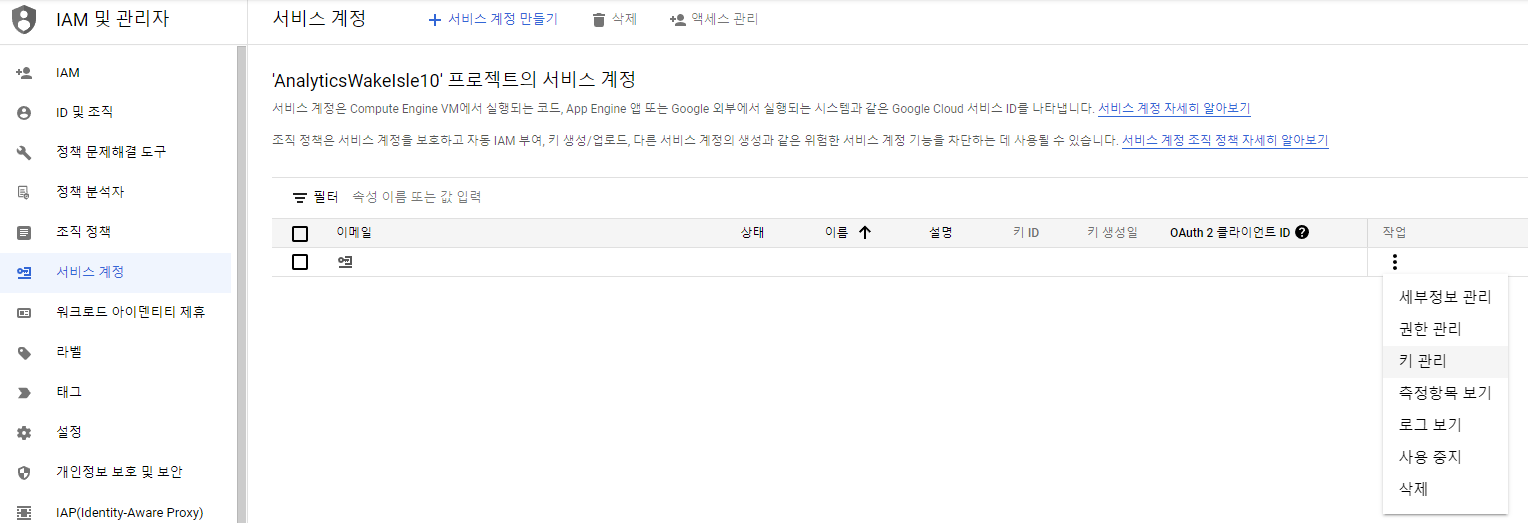The image size is (1528, 523).
Task: Open the 서비스 계정 조직 정책 자세히 알아보기 link
Action: click(x=1225, y=141)
